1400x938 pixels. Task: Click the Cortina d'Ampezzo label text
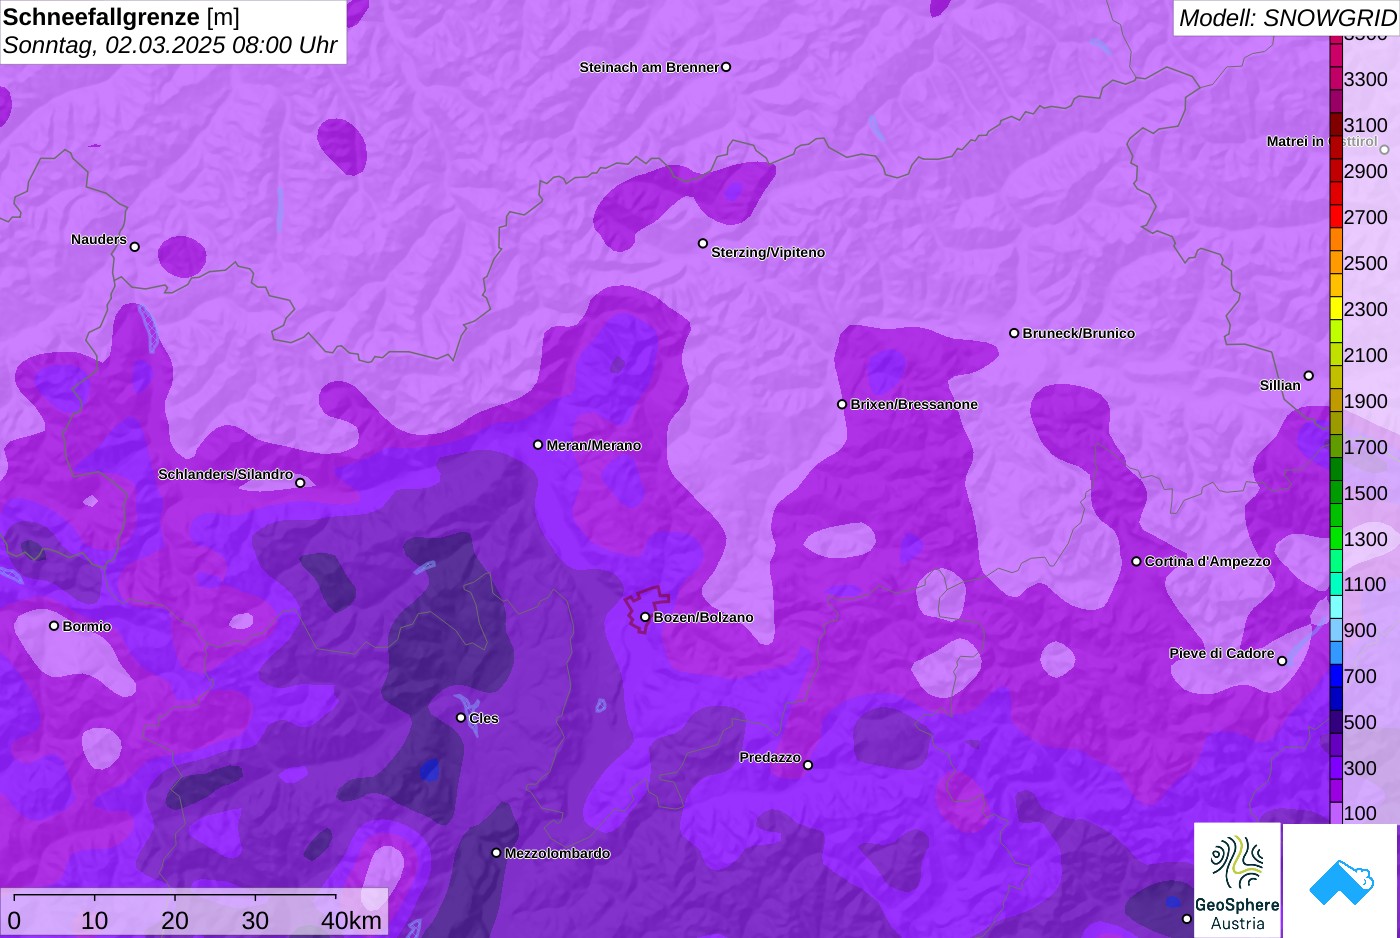pyautogui.click(x=1208, y=561)
